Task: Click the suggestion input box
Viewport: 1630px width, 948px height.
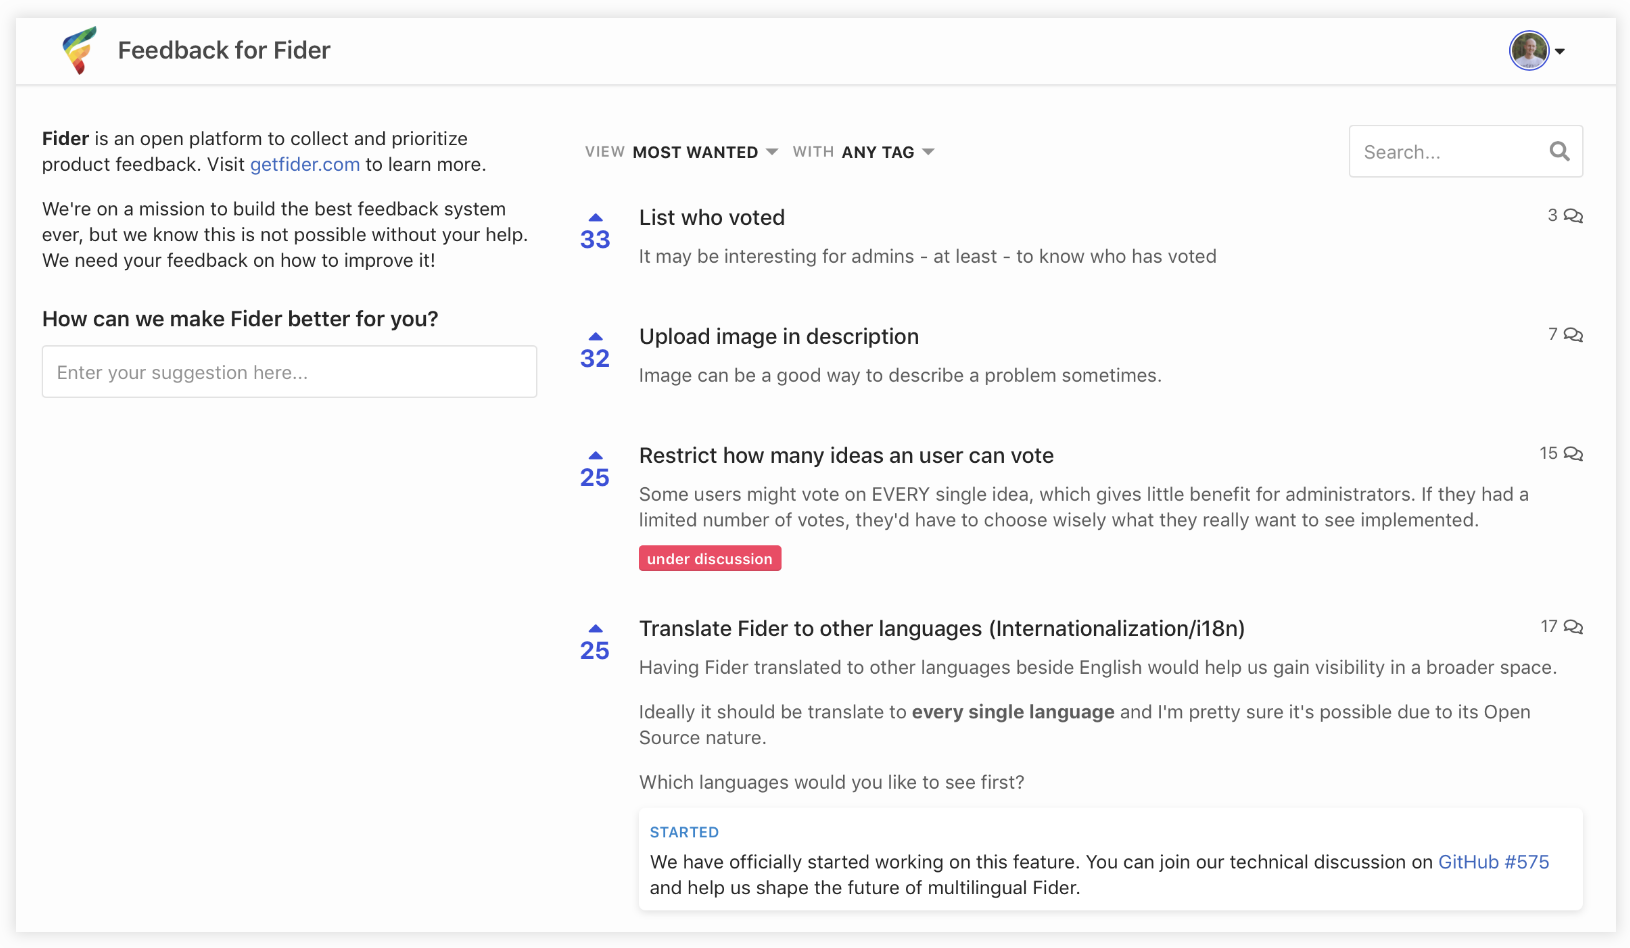Action: [x=289, y=372]
